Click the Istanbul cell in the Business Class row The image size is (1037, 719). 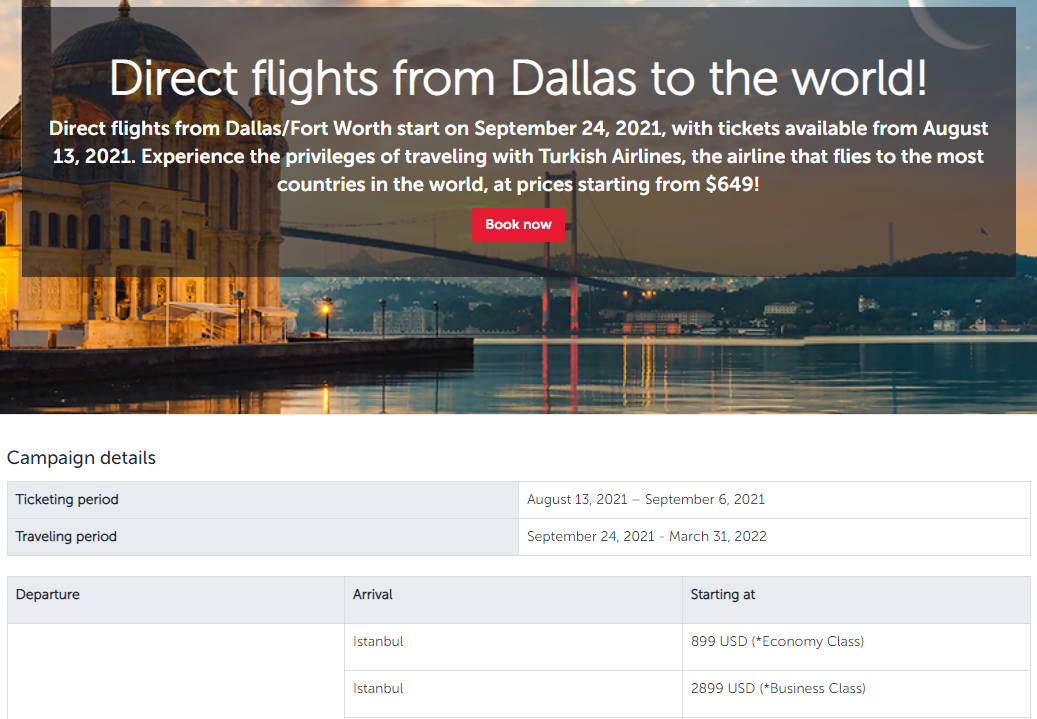(513, 694)
